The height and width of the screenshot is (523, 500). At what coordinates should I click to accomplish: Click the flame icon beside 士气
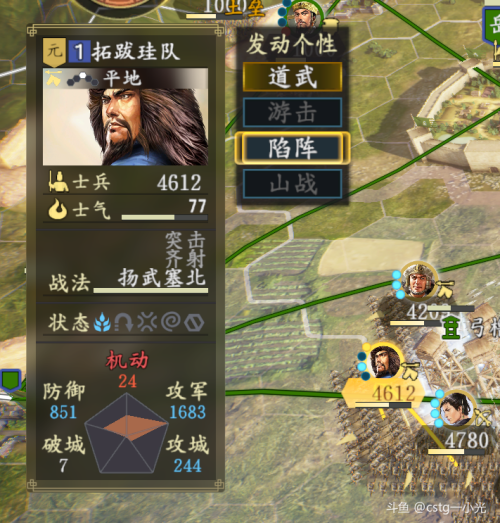[x=57, y=210]
